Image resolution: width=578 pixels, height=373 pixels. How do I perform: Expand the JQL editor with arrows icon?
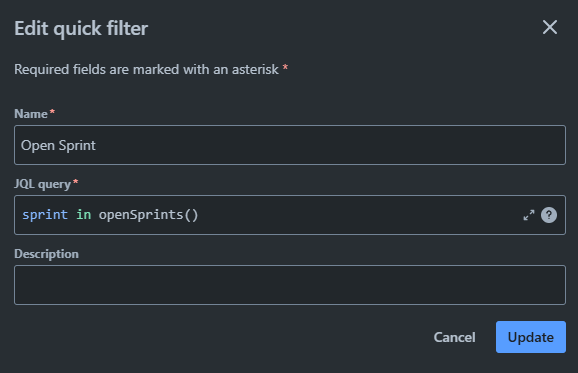tap(529, 215)
